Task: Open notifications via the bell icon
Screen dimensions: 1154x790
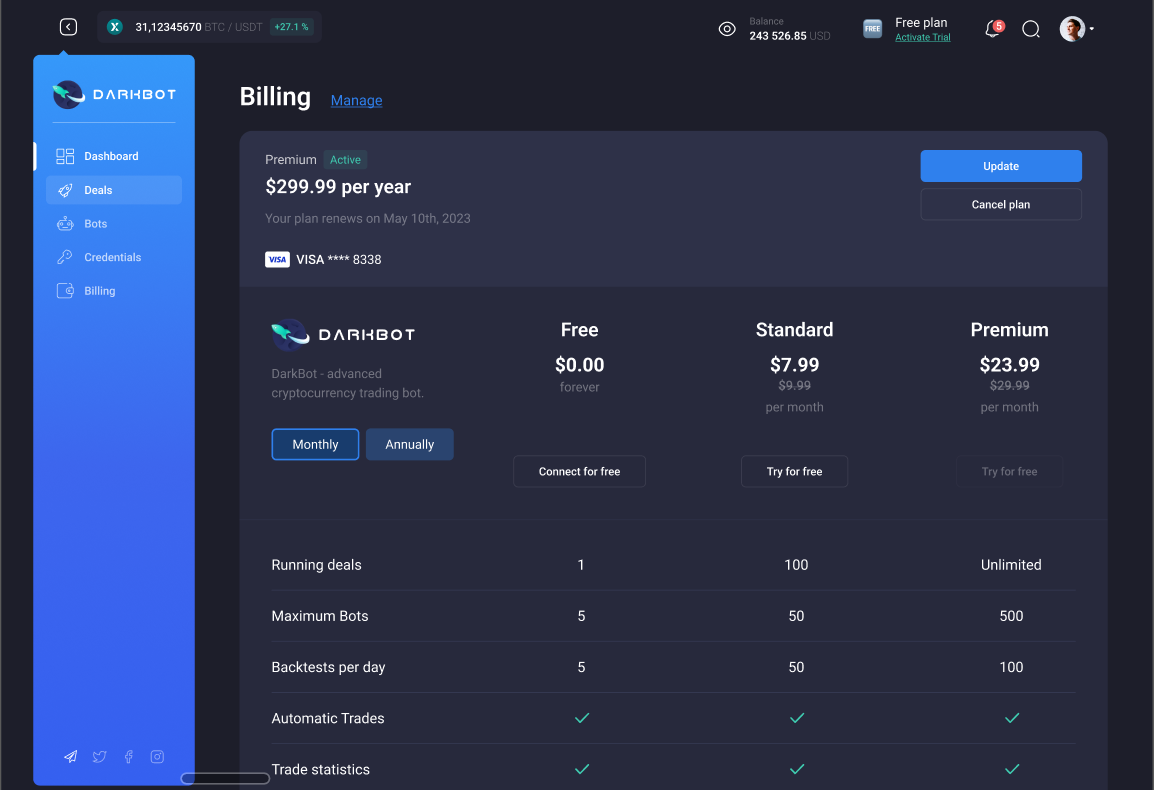Action: coord(991,29)
